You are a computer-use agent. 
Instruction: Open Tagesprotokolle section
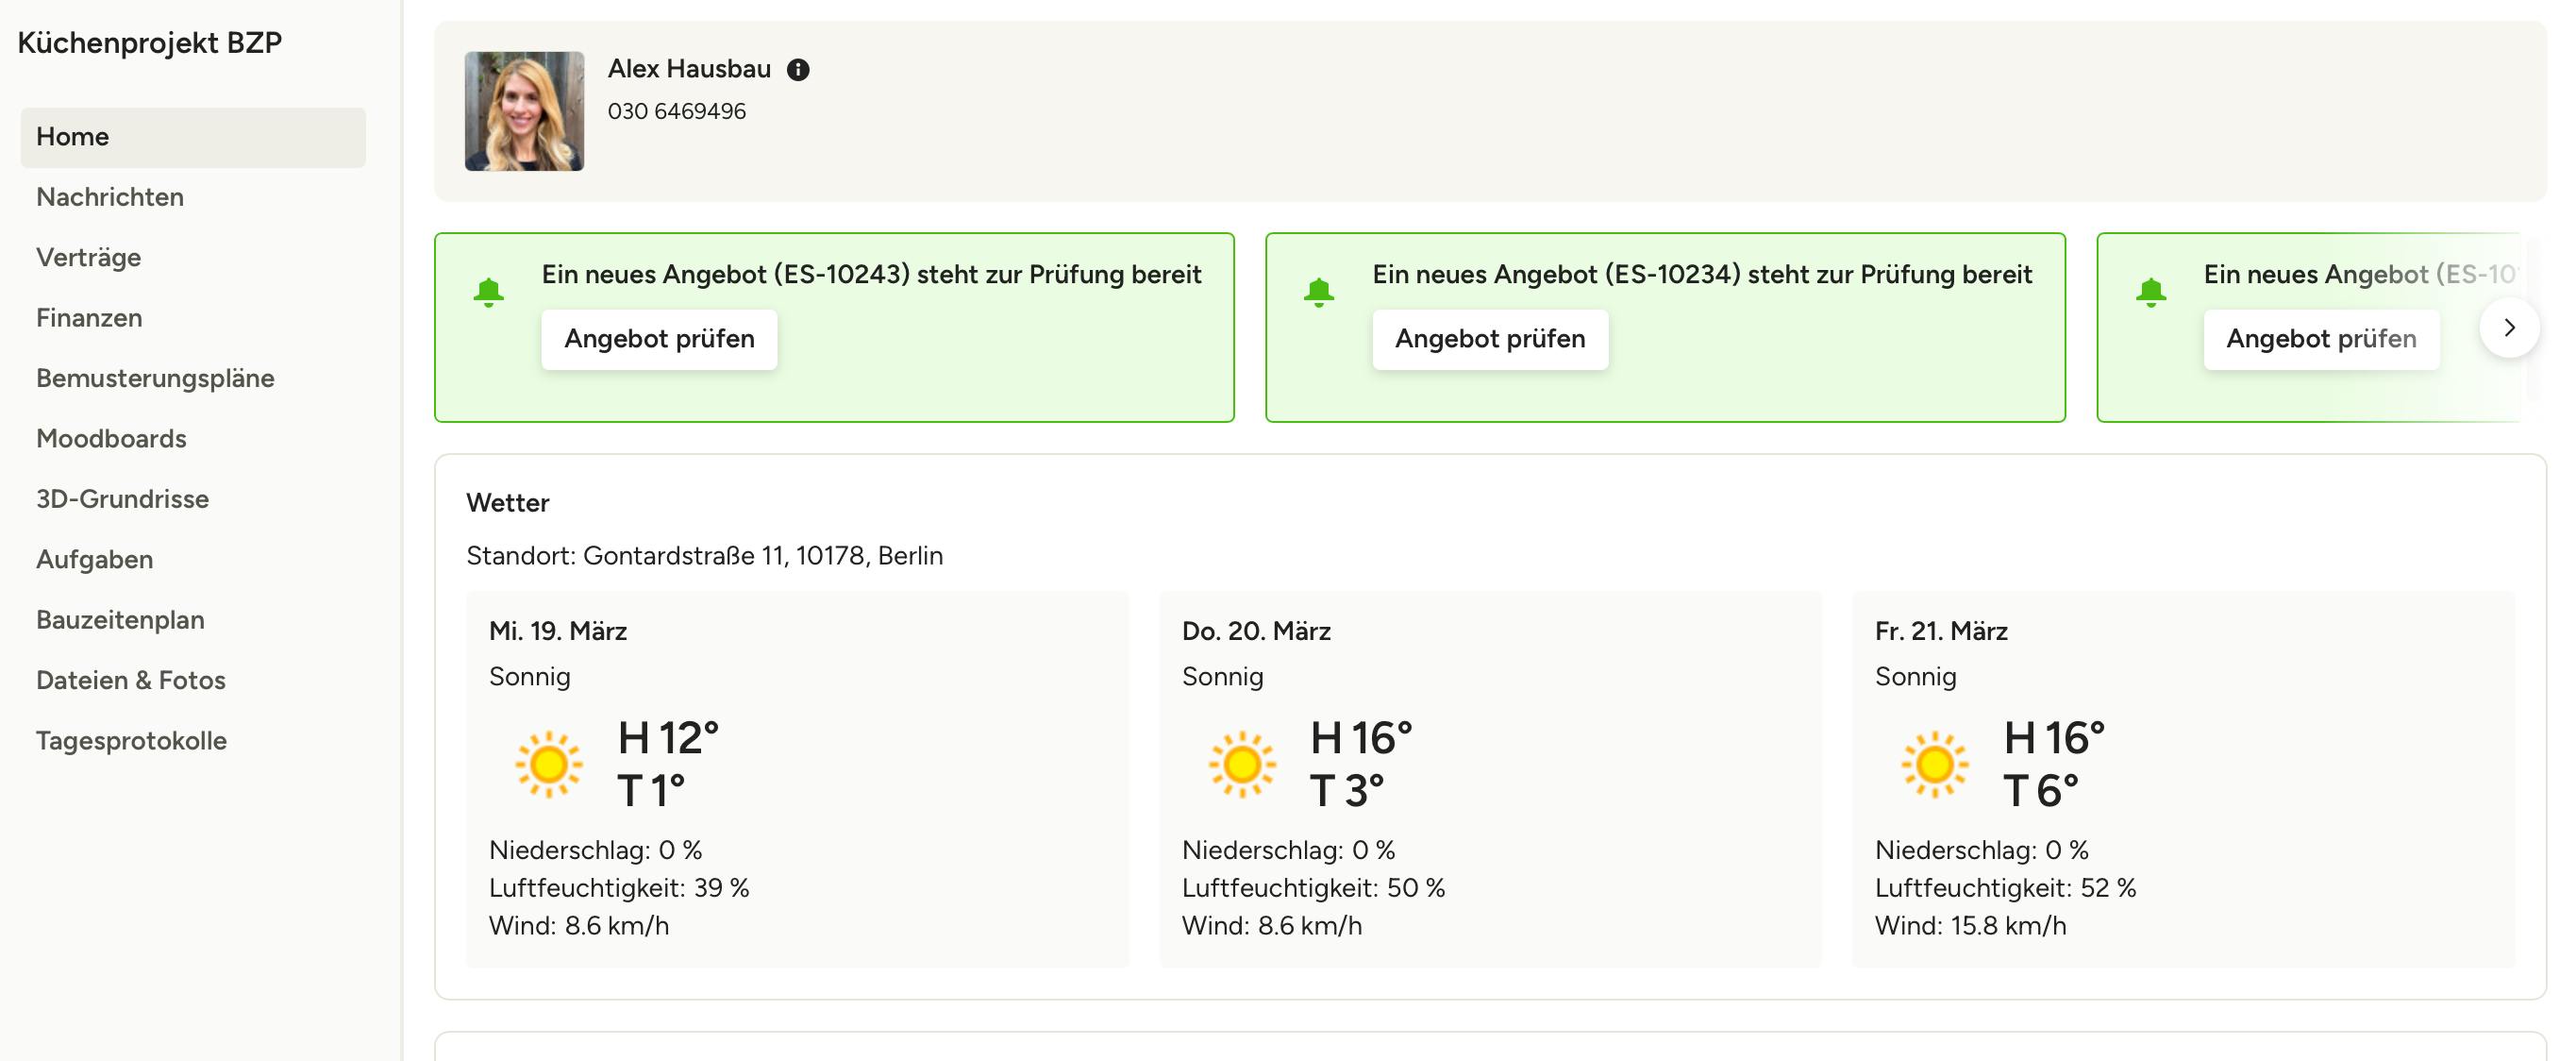(131, 741)
